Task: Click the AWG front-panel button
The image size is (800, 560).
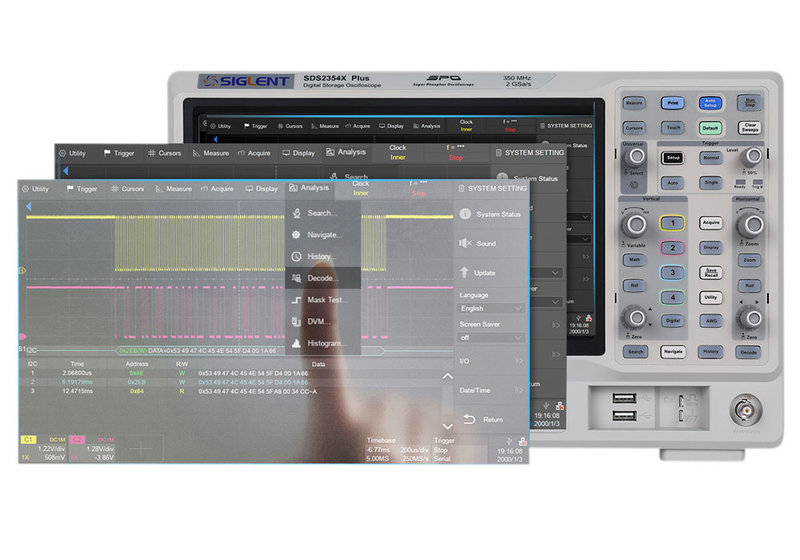Action: pyautogui.click(x=711, y=321)
